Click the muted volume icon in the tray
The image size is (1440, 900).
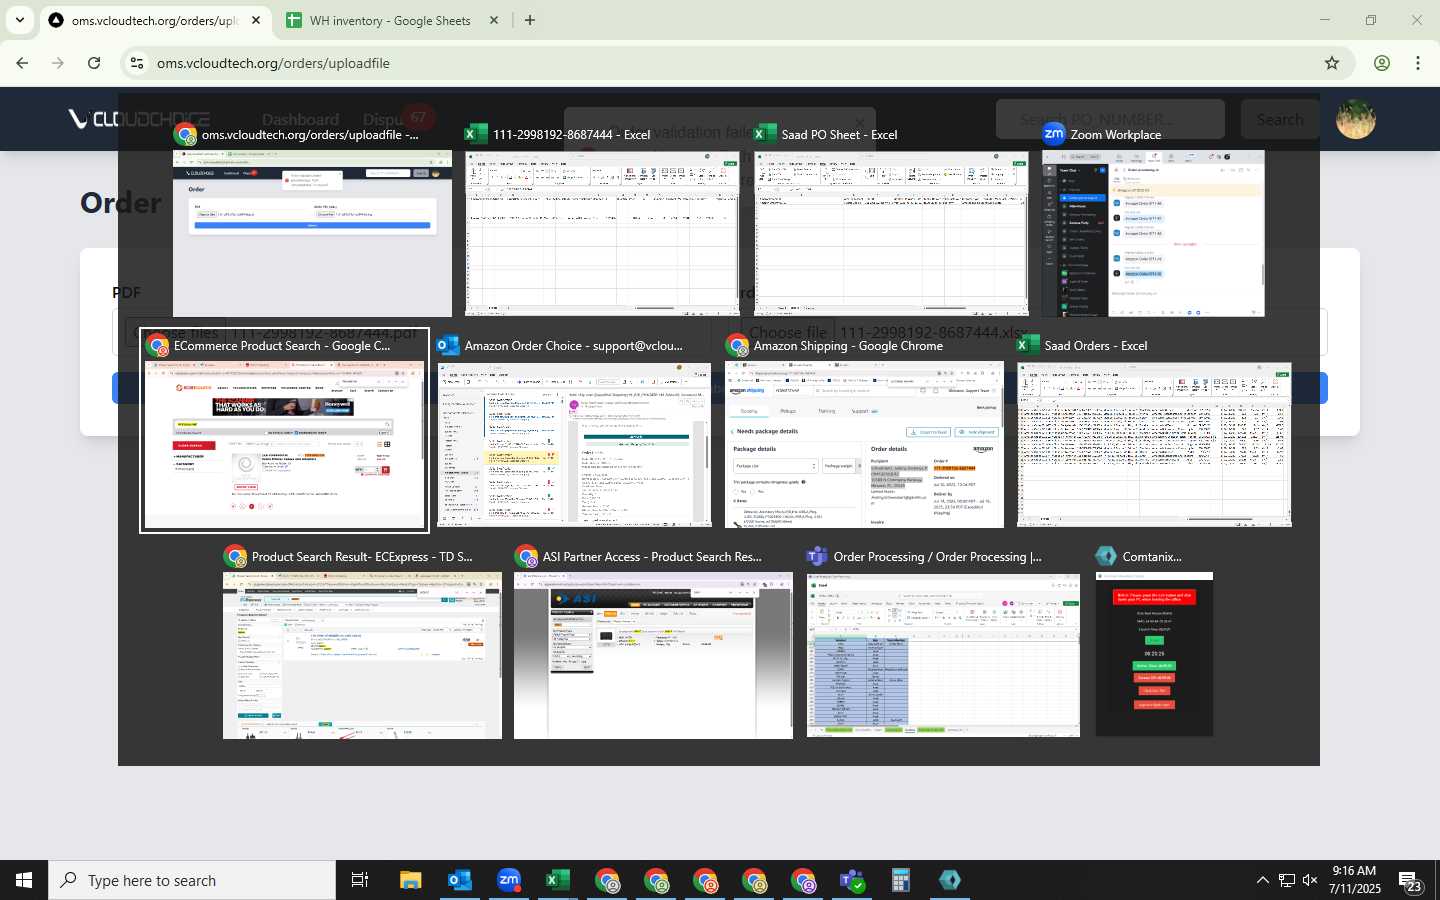(1311, 880)
